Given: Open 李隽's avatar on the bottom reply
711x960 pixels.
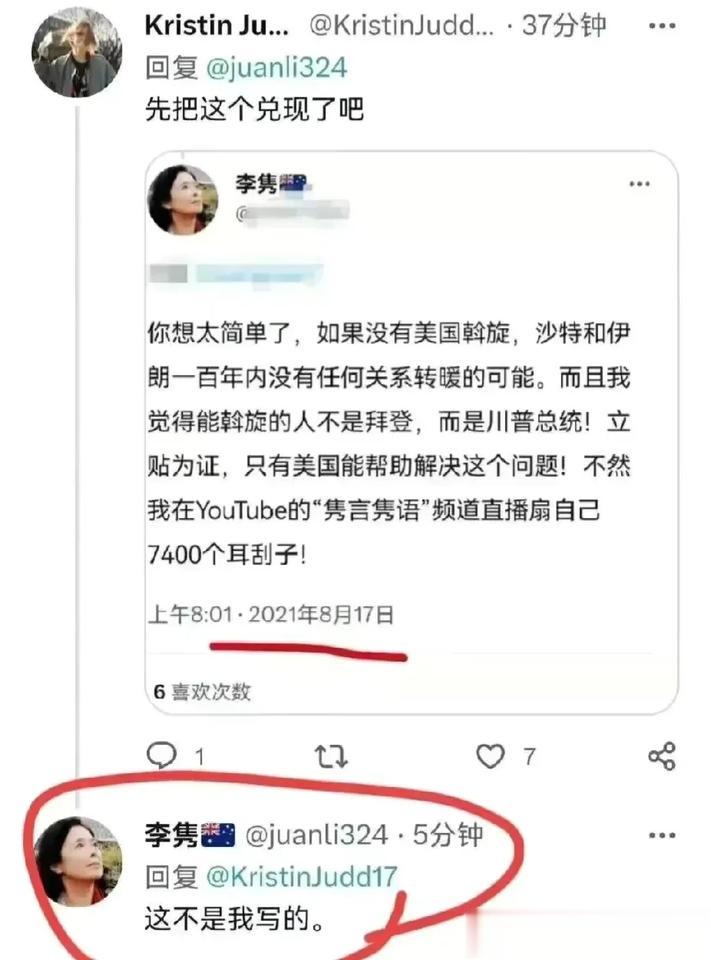Looking at the screenshot, I should coord(77,861).
